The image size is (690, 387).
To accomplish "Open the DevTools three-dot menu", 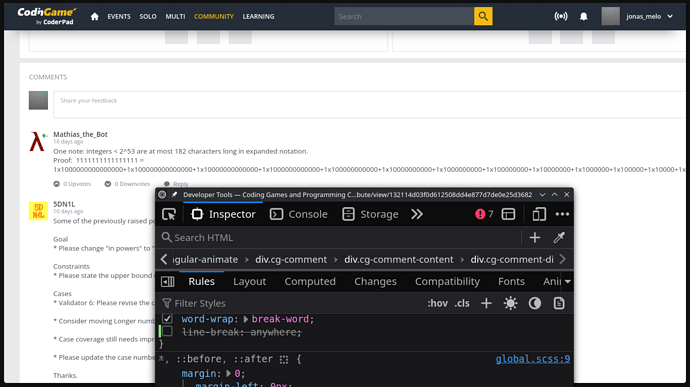I will [562, 214].
